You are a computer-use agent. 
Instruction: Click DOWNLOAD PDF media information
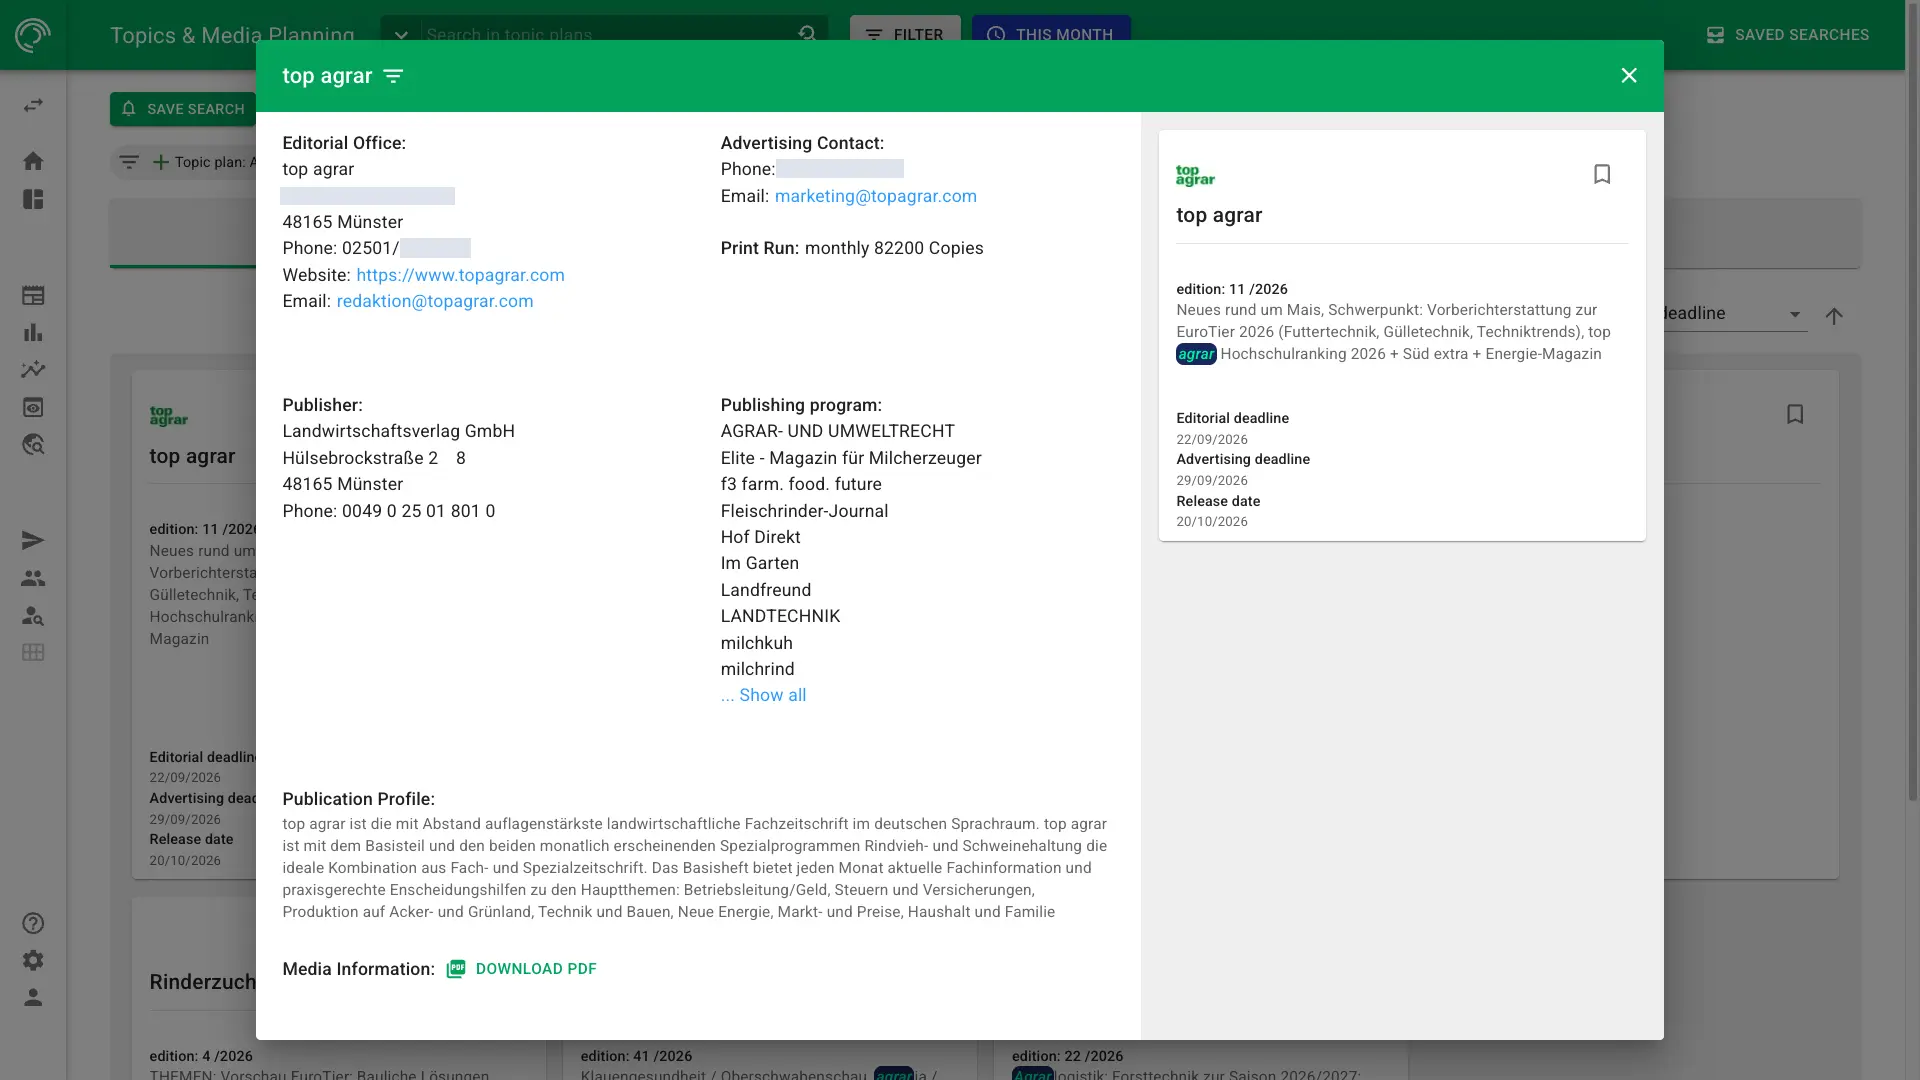536,969
